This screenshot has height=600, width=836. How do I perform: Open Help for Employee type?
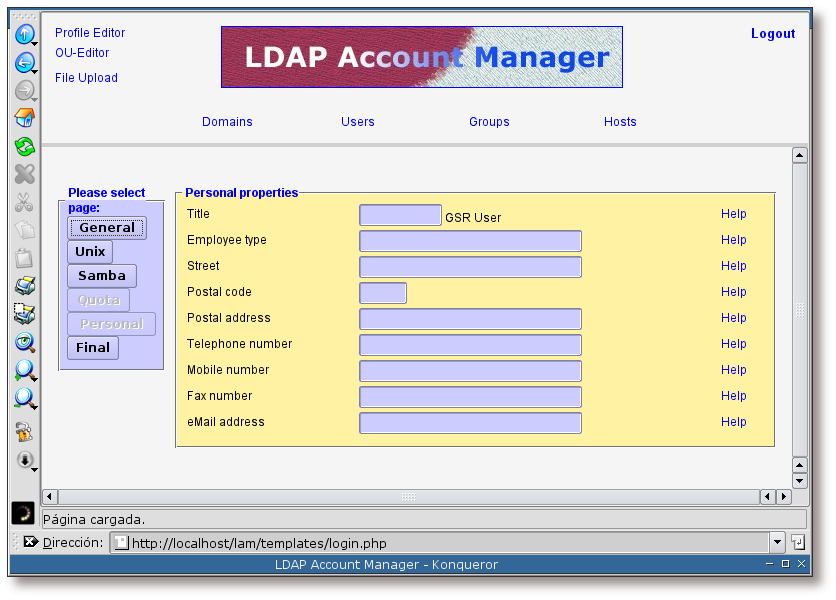coord(733,240)
